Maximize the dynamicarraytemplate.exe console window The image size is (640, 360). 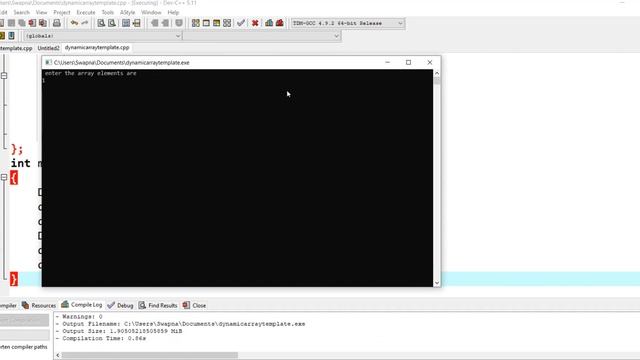(408, 62)
